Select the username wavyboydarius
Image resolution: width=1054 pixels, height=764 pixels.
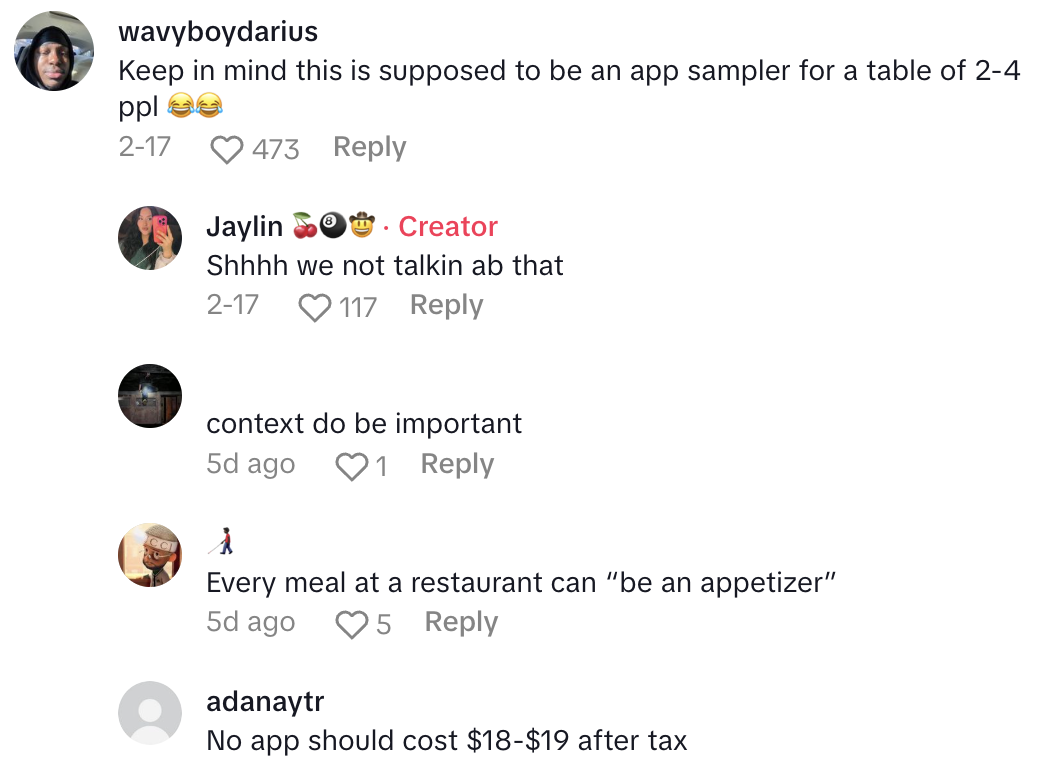pos(218,31)
